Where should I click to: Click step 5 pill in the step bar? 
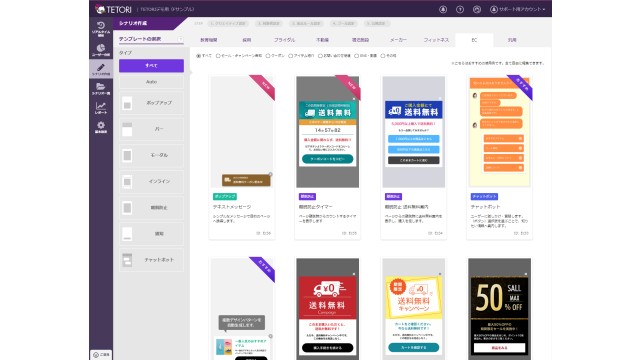[377, 23]
